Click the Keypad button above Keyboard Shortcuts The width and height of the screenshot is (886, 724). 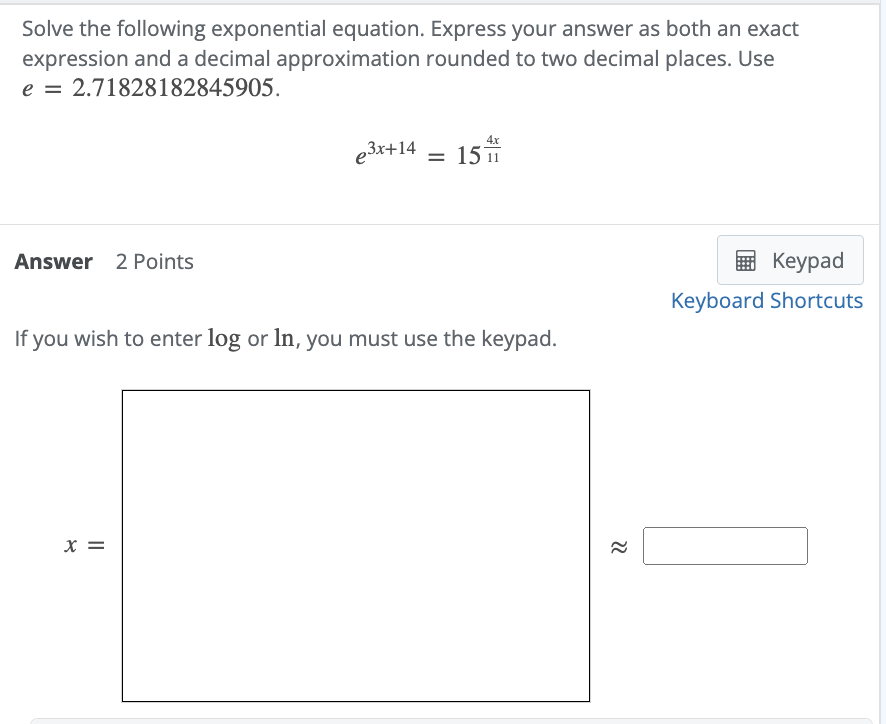[x=790, y=260]
